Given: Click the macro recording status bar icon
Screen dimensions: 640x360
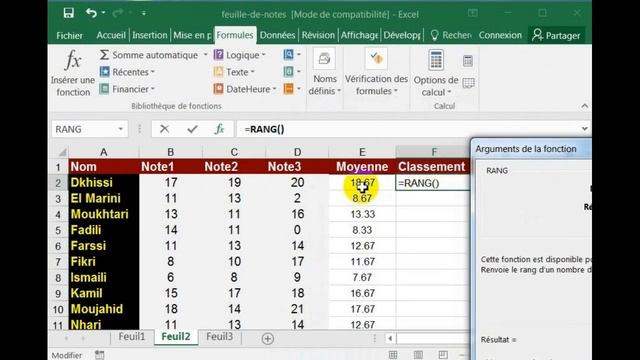Looking at the screenshot, I should coord(99,355).
